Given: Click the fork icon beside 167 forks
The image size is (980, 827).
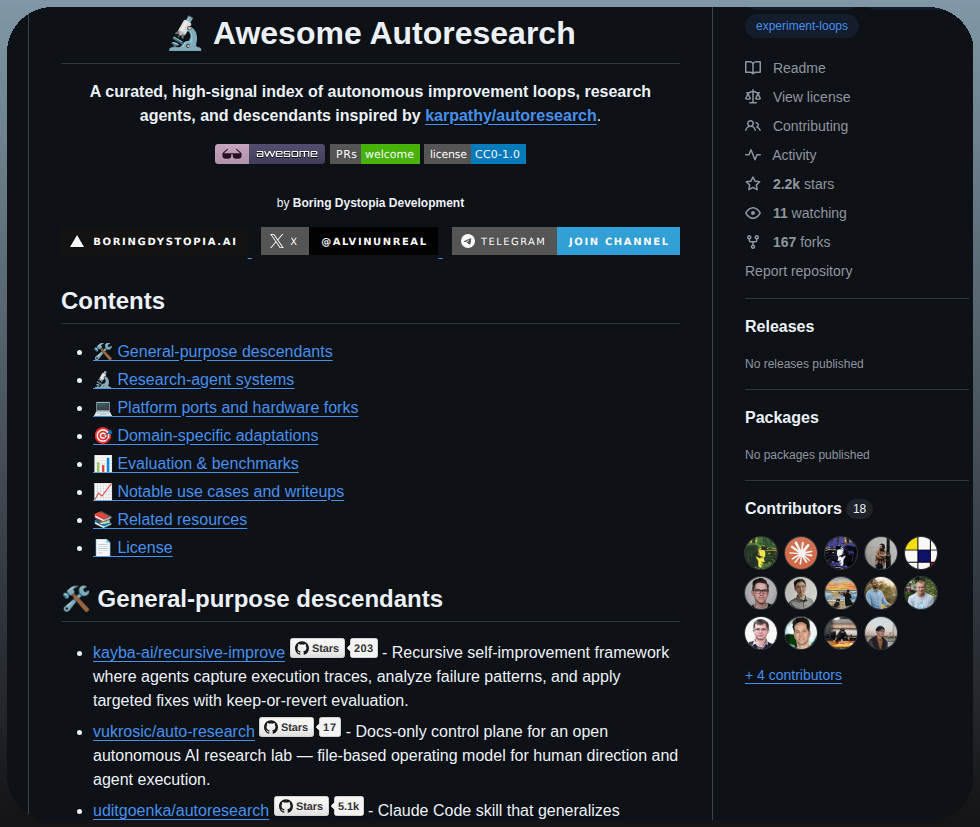Looking at the screenshot, I should [x=753, y=242].
